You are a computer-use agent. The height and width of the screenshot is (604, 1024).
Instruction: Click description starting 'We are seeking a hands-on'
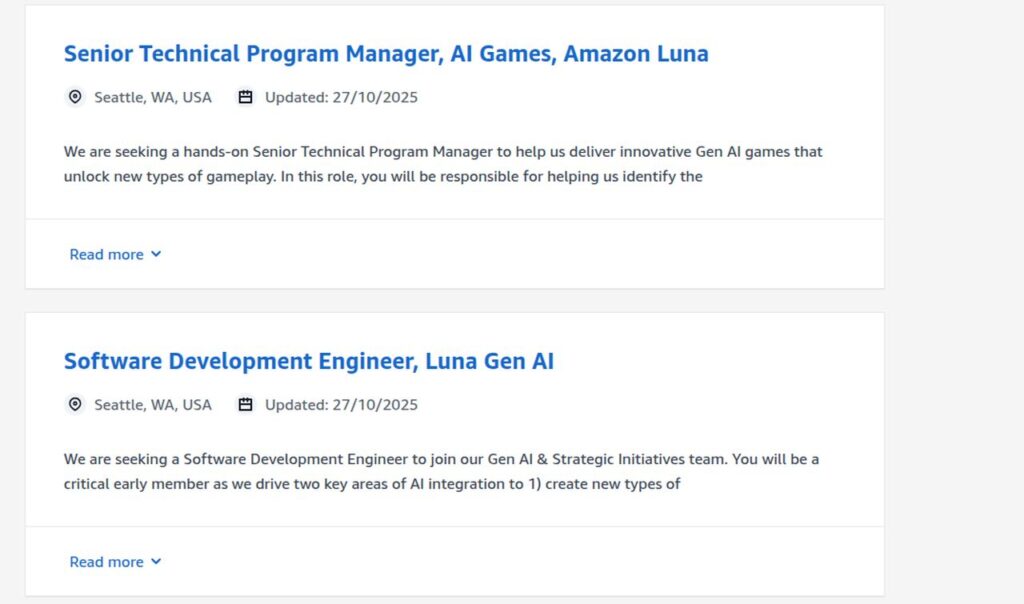(443, 164)
